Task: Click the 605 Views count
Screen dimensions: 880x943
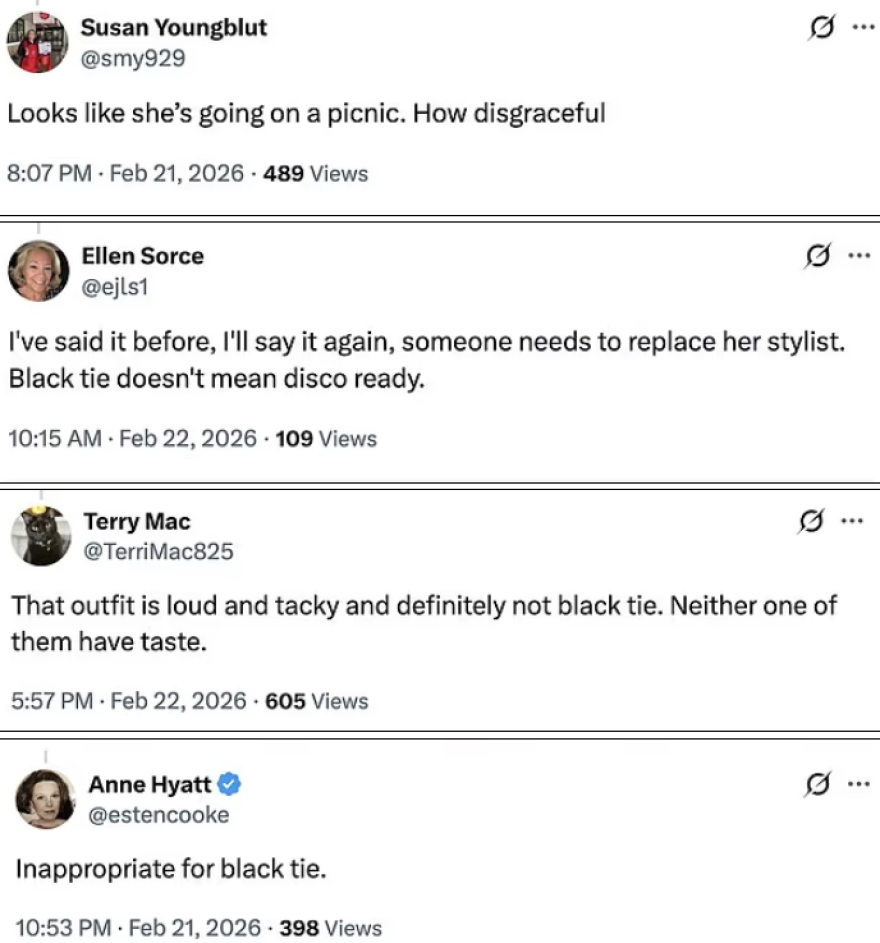Action: click(x=317, y=701)
